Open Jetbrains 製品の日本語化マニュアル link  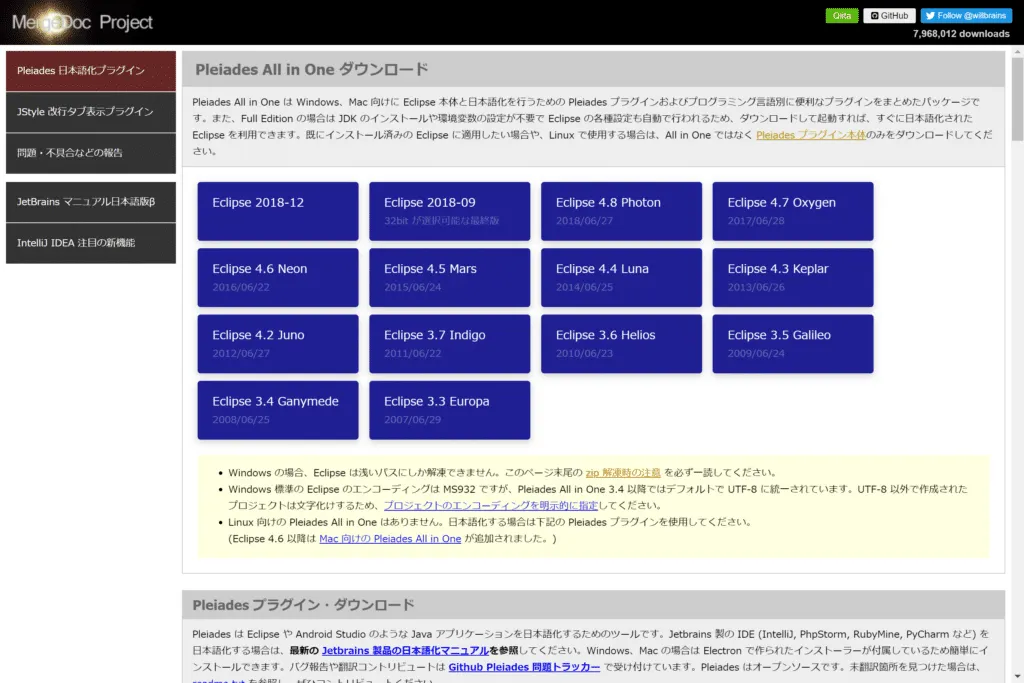coord(405,651)
